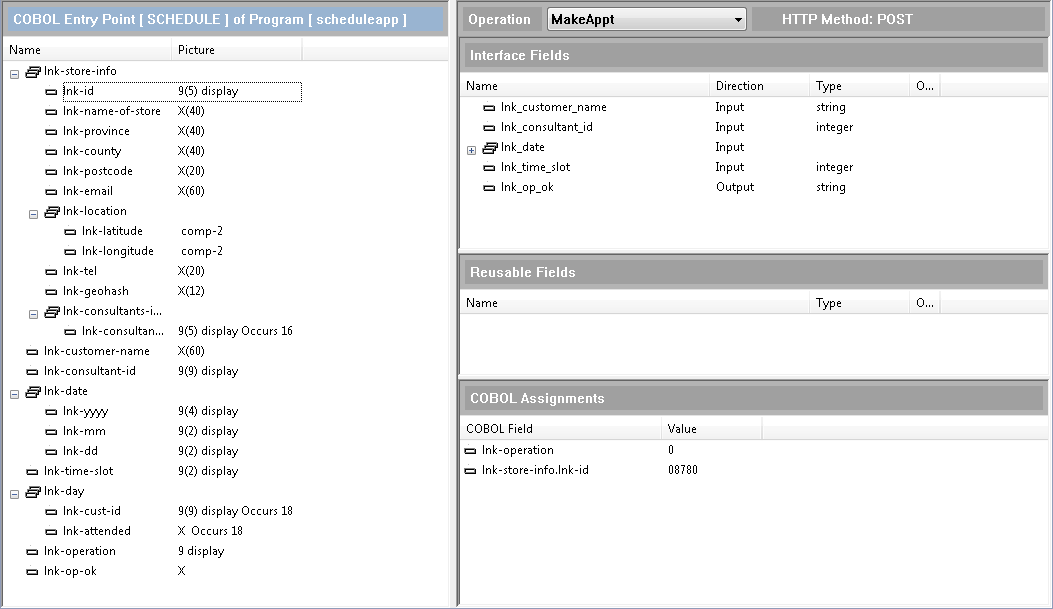Click the lnk-location group icon
This screenshot has width=1053, height=609.
(52, 211)
